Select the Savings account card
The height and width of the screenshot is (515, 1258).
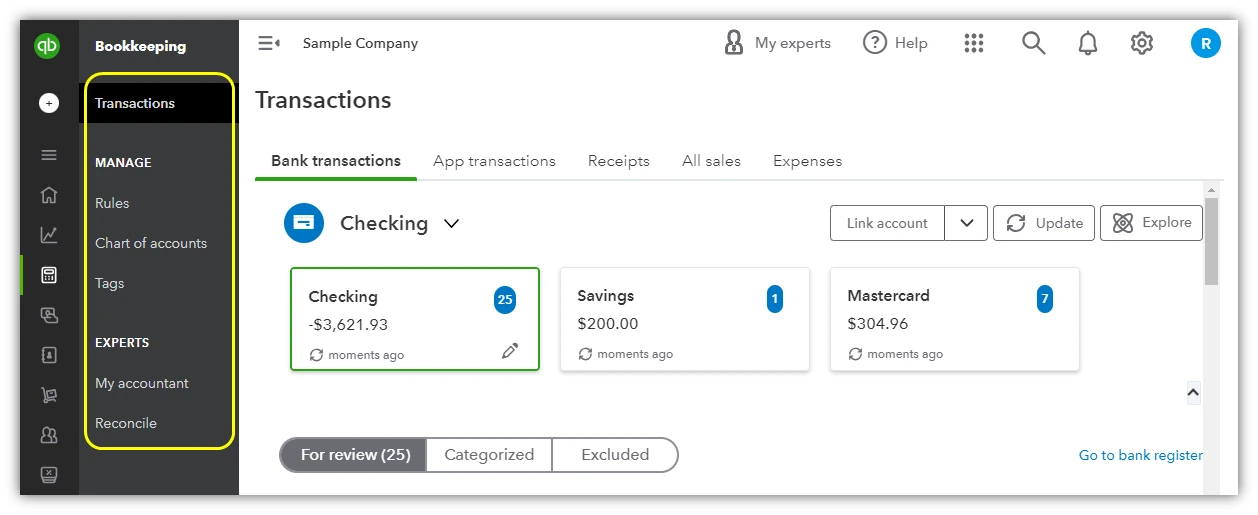pos(684,319)
